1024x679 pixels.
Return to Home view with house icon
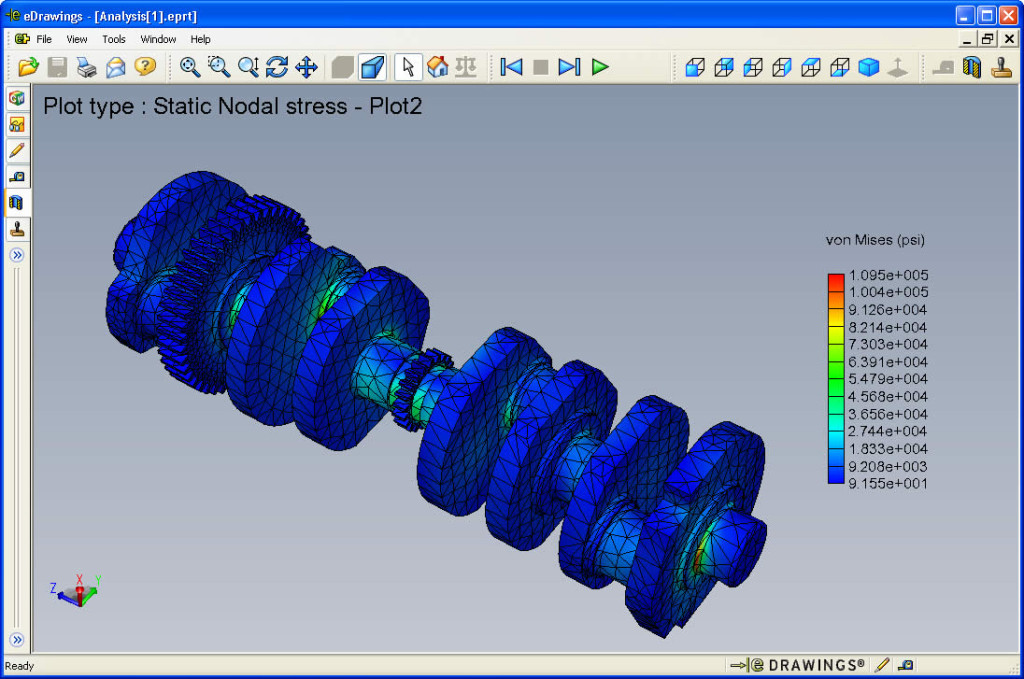click(x=437, y=67)
